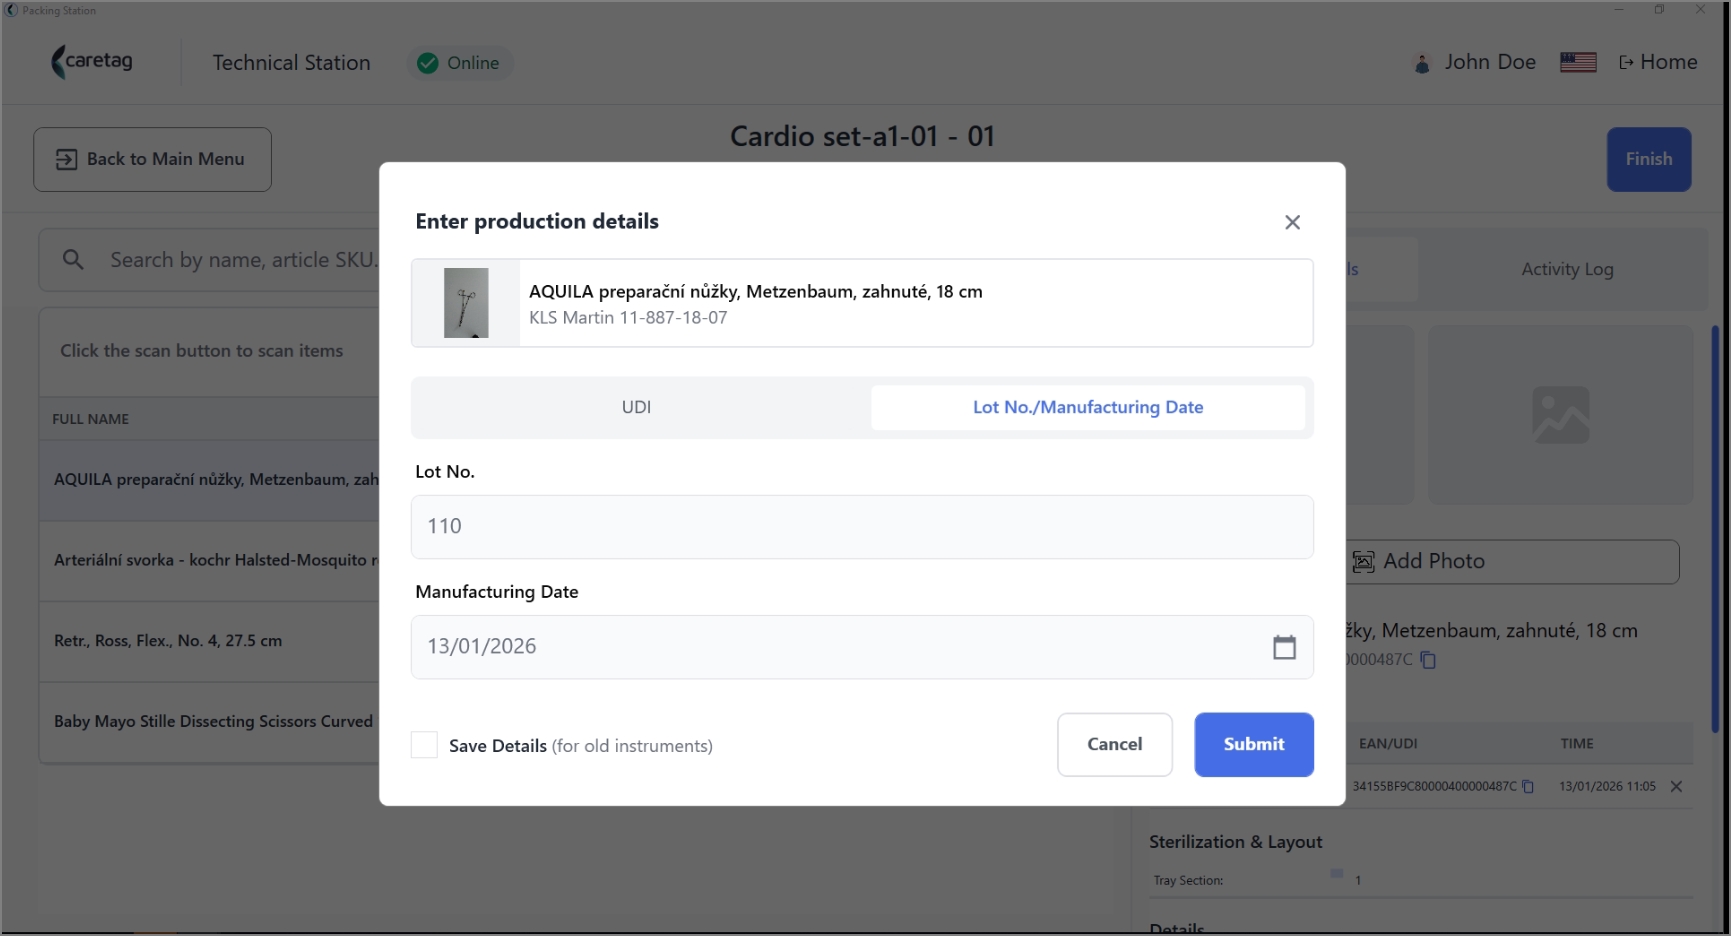Click the Finish button
This screenshot has width=1731, height=936.
(1649, 159)
